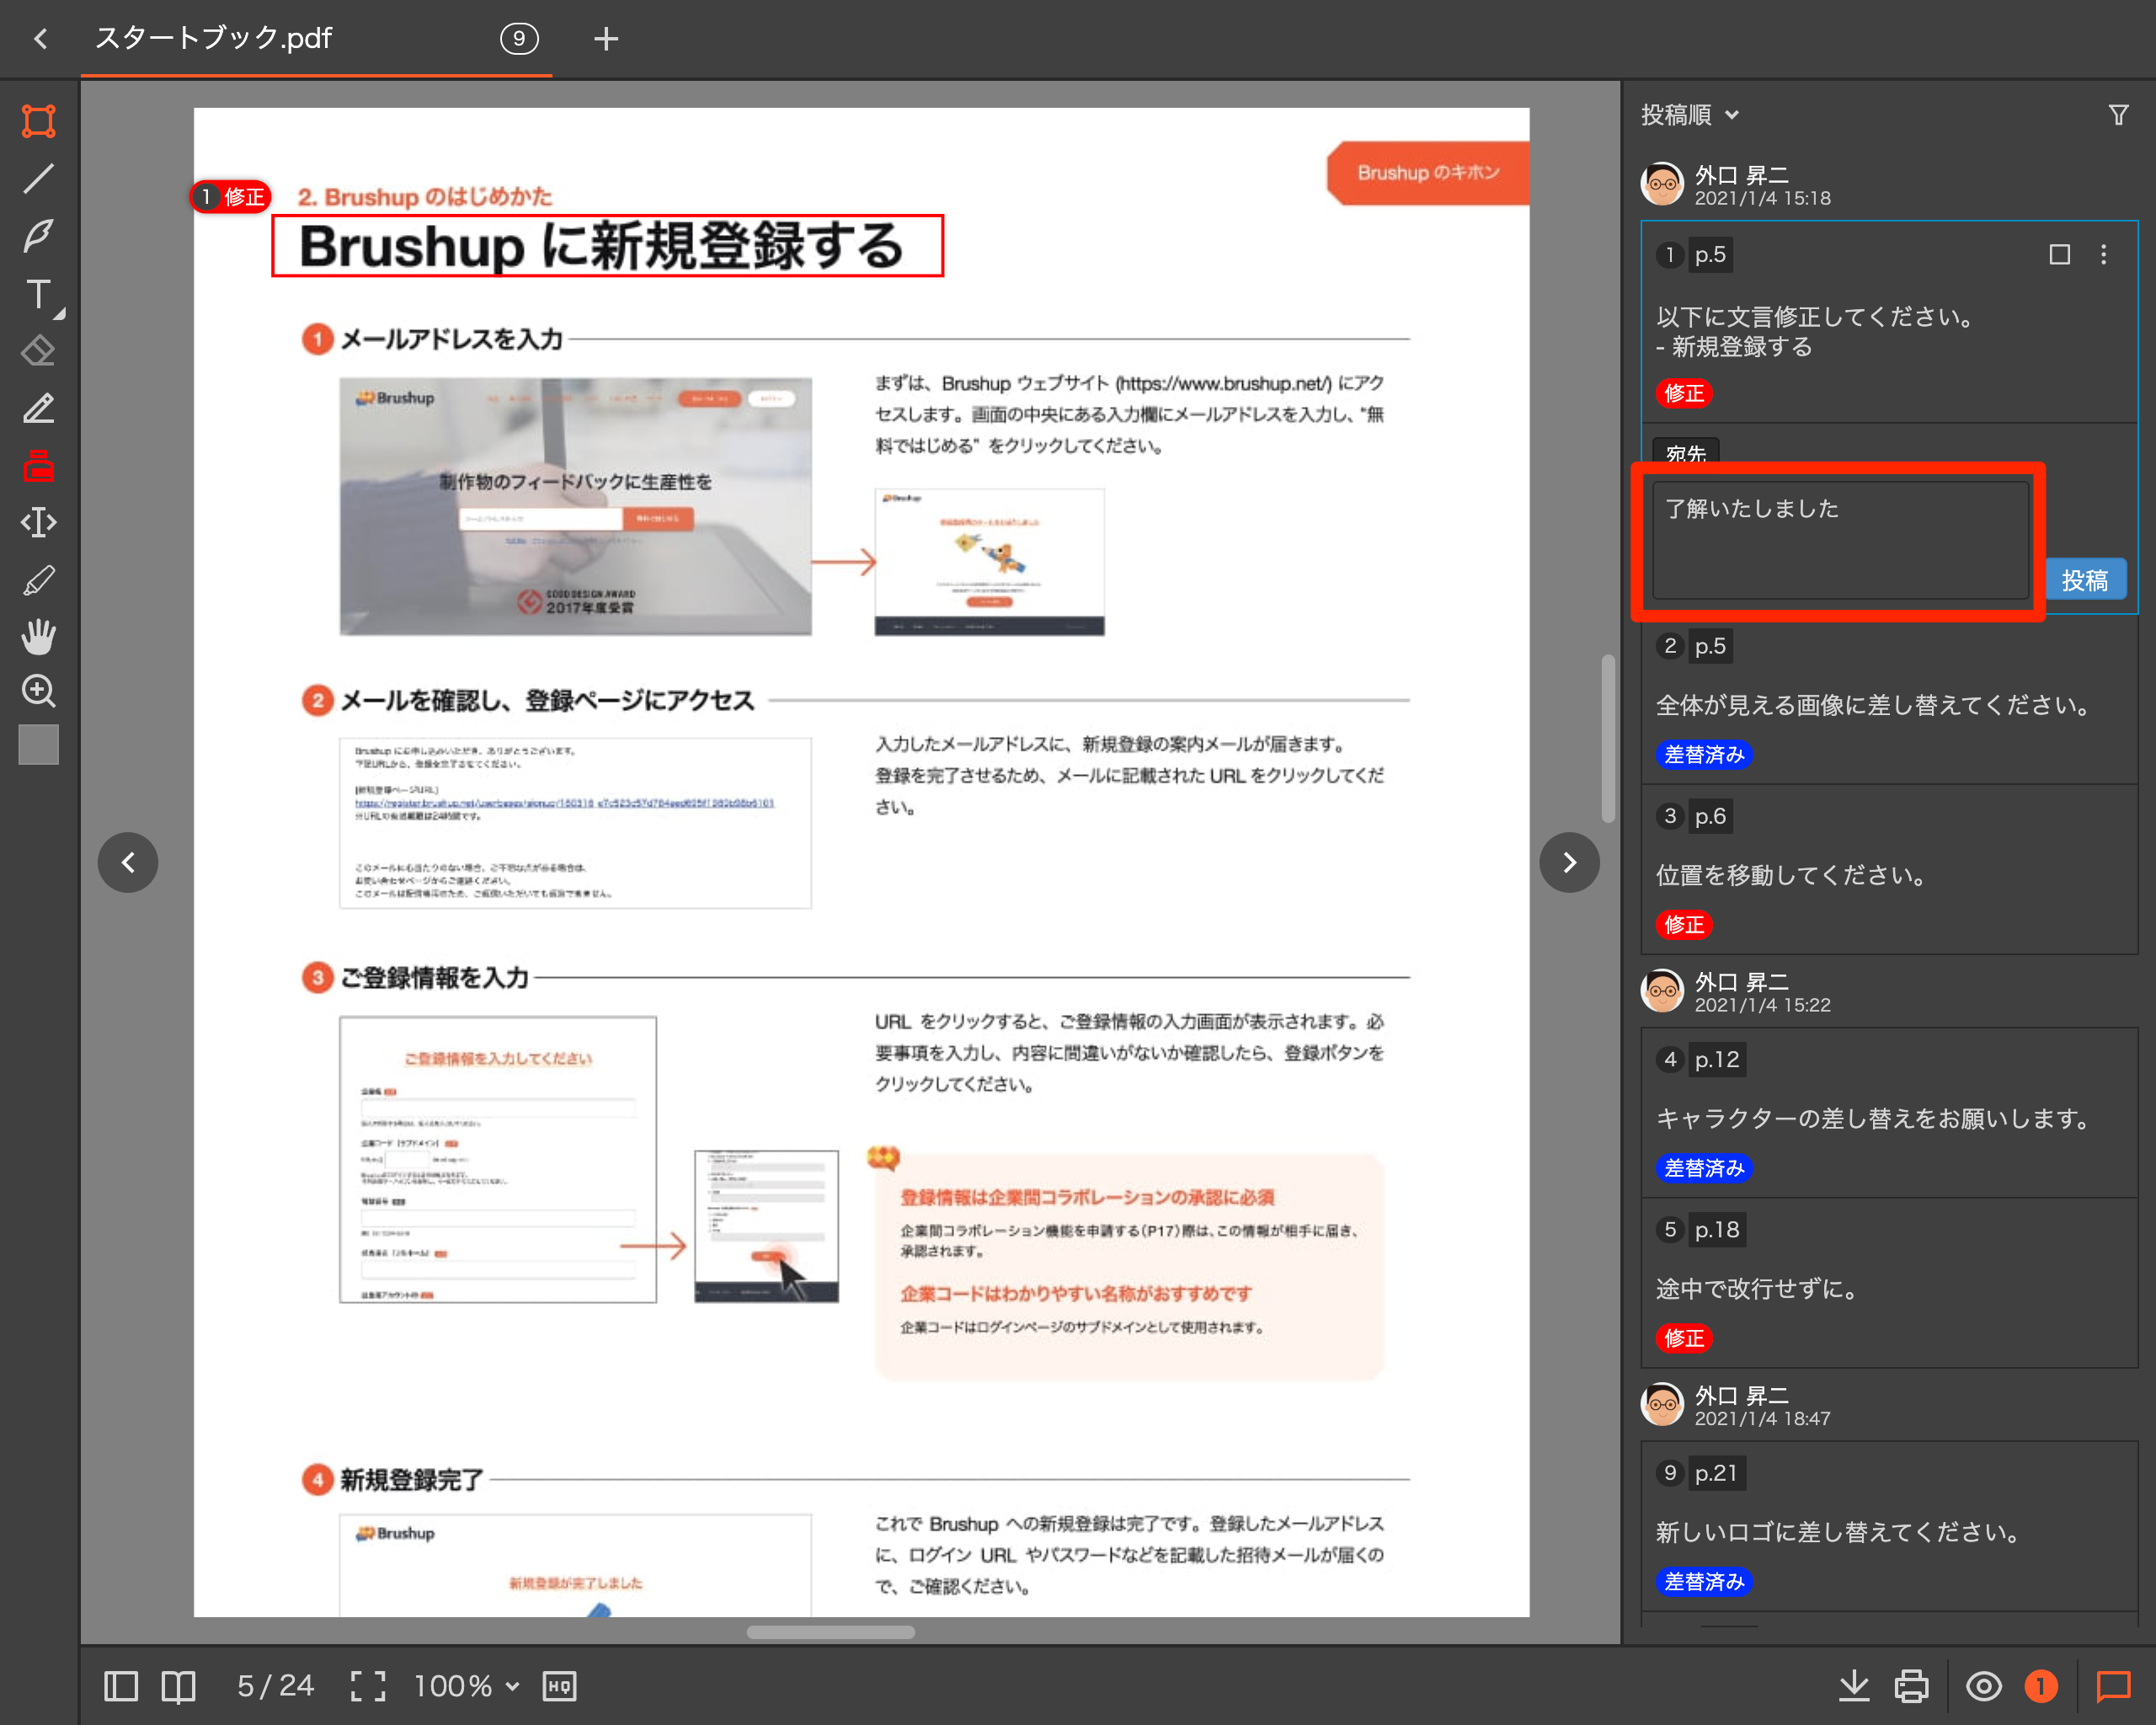Viewport: 2156px width, 1725px height.
Task: Go to the previous page arrow
Action: [x=128, y=862]
